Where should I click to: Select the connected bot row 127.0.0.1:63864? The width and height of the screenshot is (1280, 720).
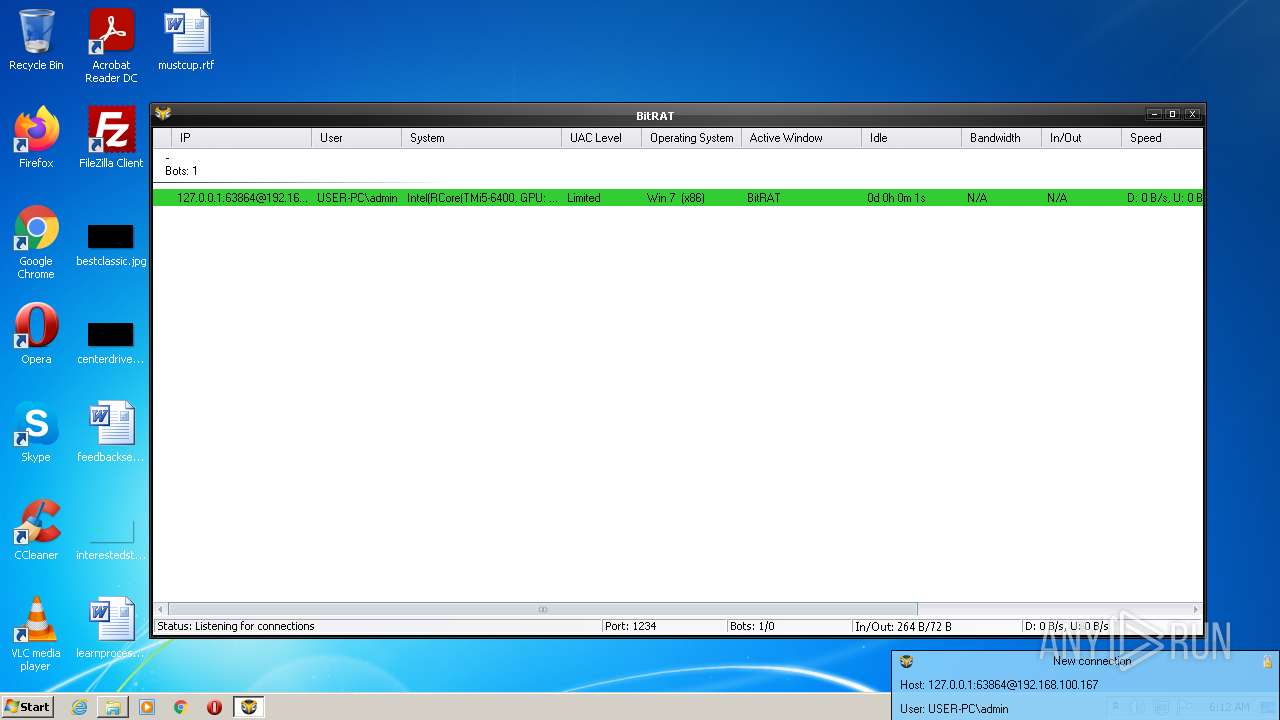pos(677,198)
